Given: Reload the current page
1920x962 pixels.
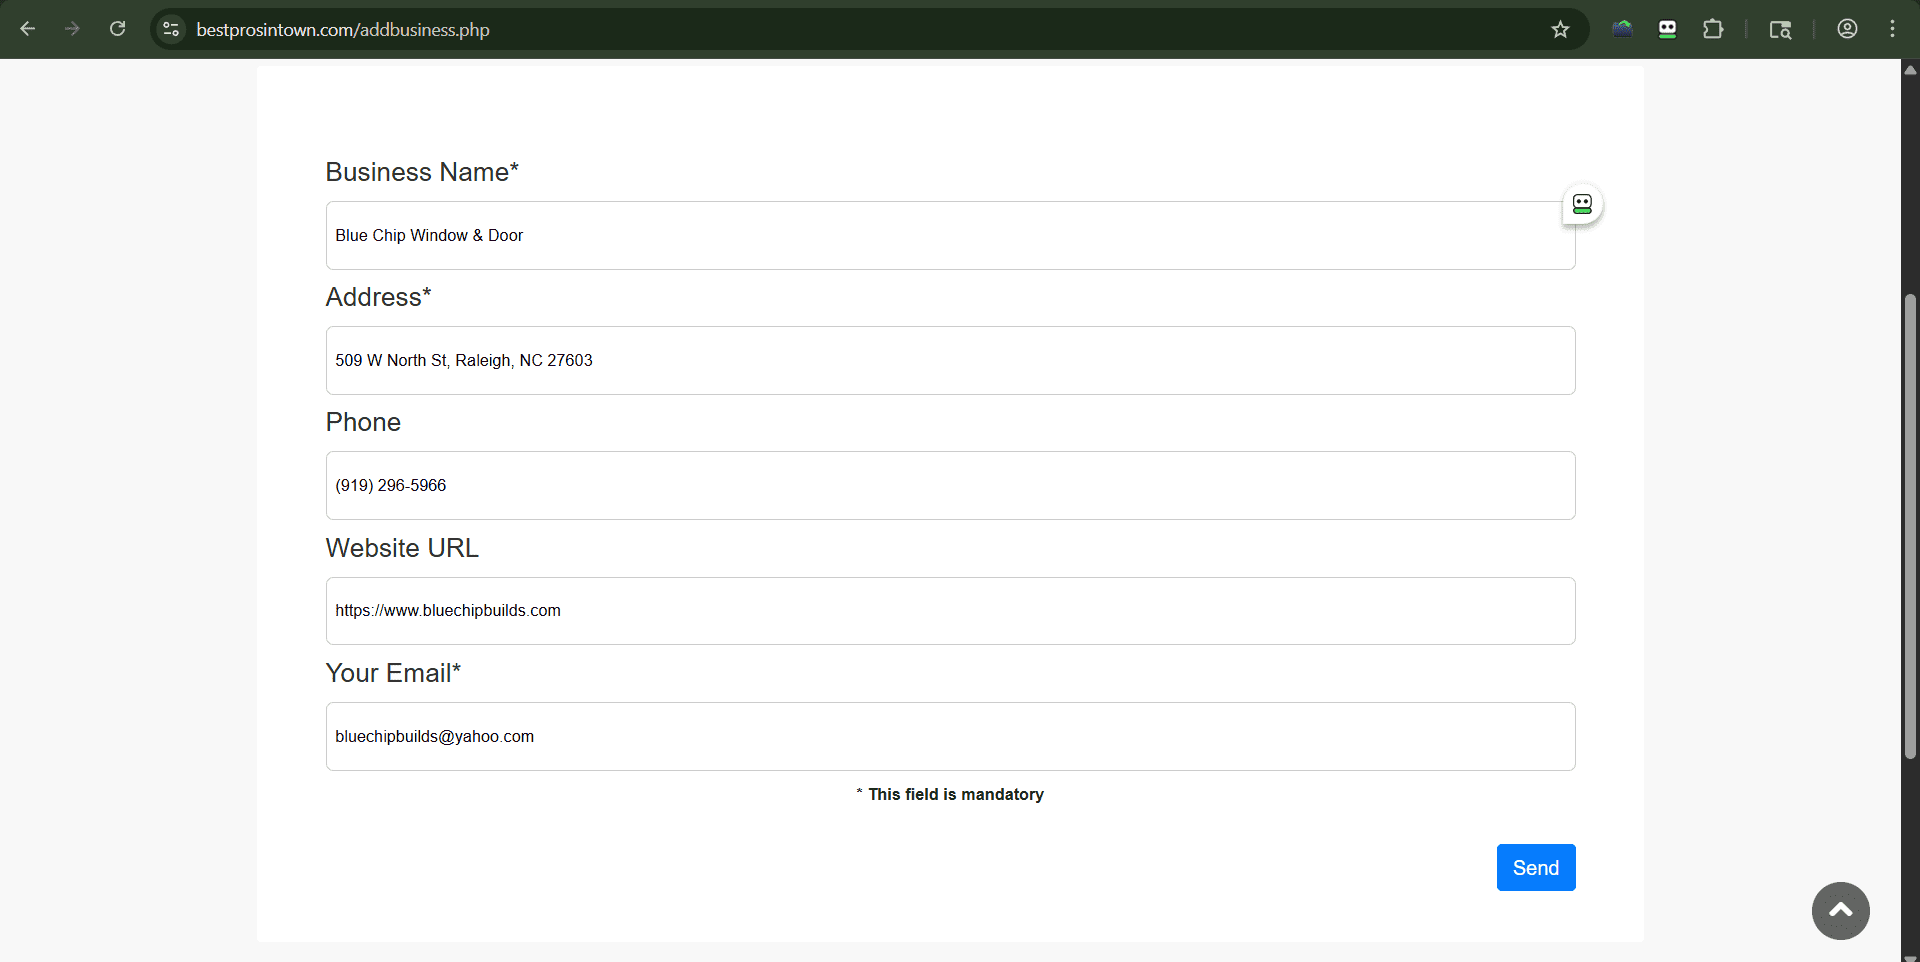Looking at the screenshot, I should (x=117, y=29).
